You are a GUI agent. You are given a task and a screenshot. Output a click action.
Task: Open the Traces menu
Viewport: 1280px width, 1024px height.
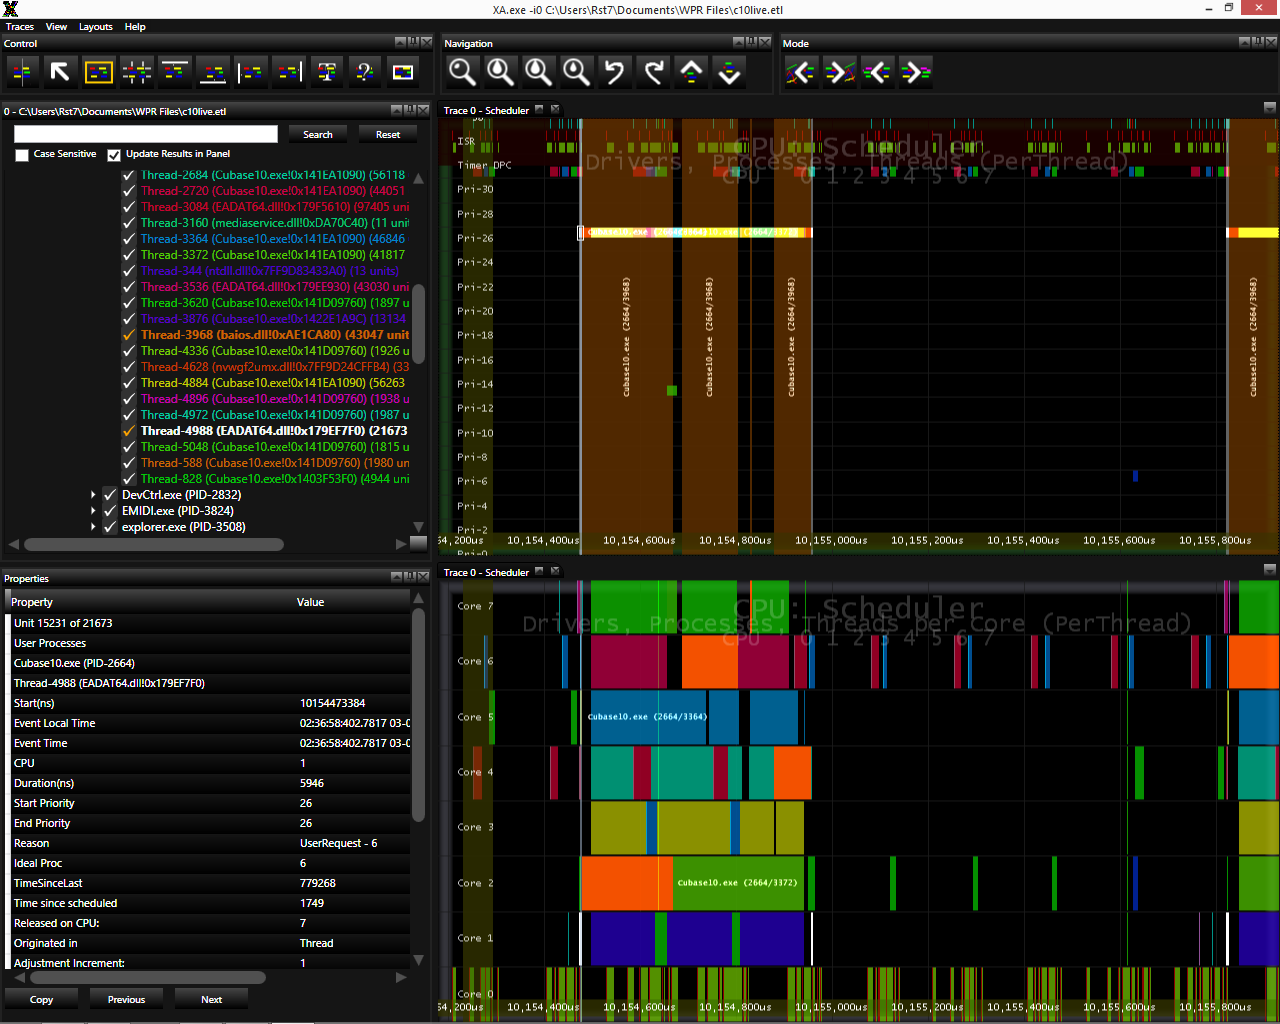[x=20, y=27]
